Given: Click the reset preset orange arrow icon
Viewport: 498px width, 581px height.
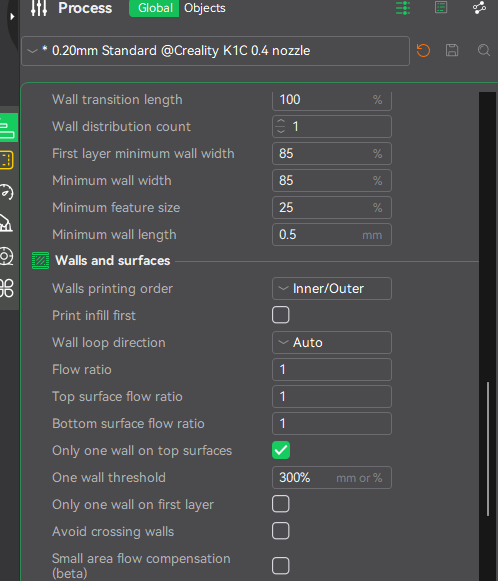Looking at the screenshot, I should point(423,50).
